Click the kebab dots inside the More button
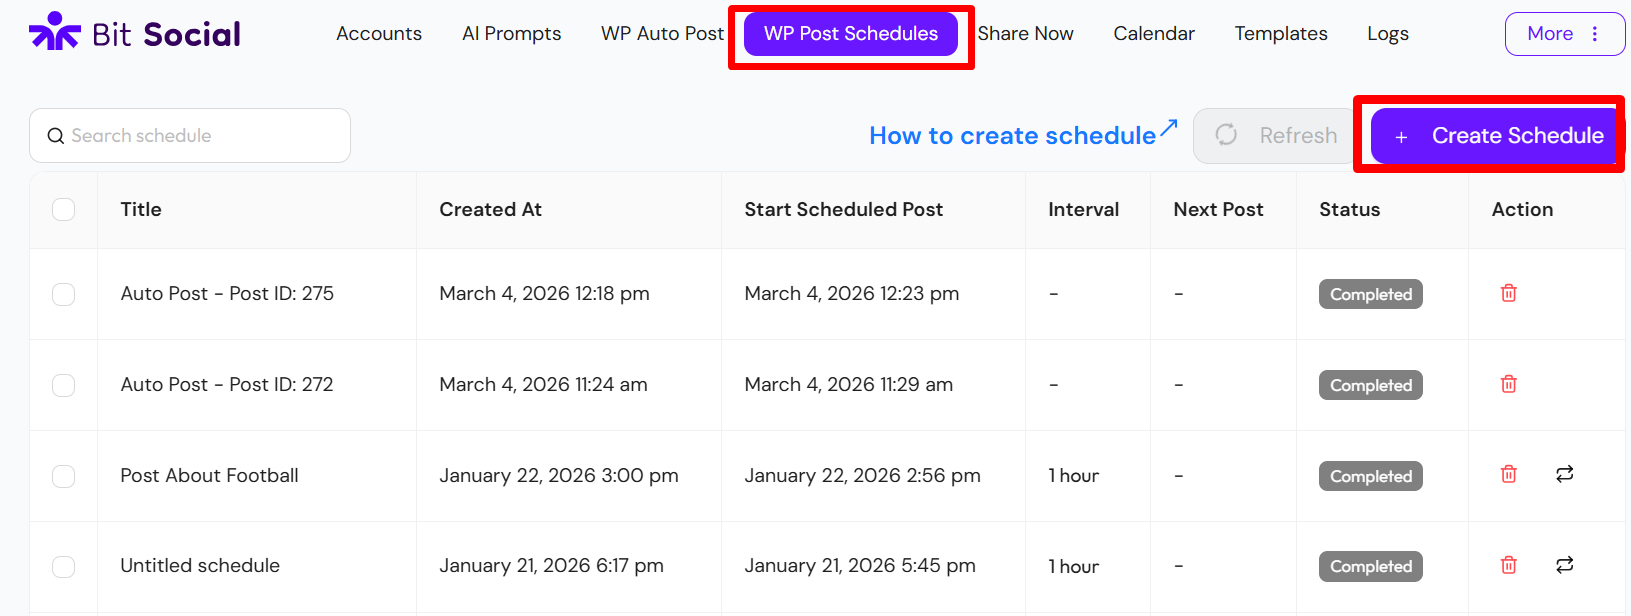Screen dimensions: 1631x616 1595,33
